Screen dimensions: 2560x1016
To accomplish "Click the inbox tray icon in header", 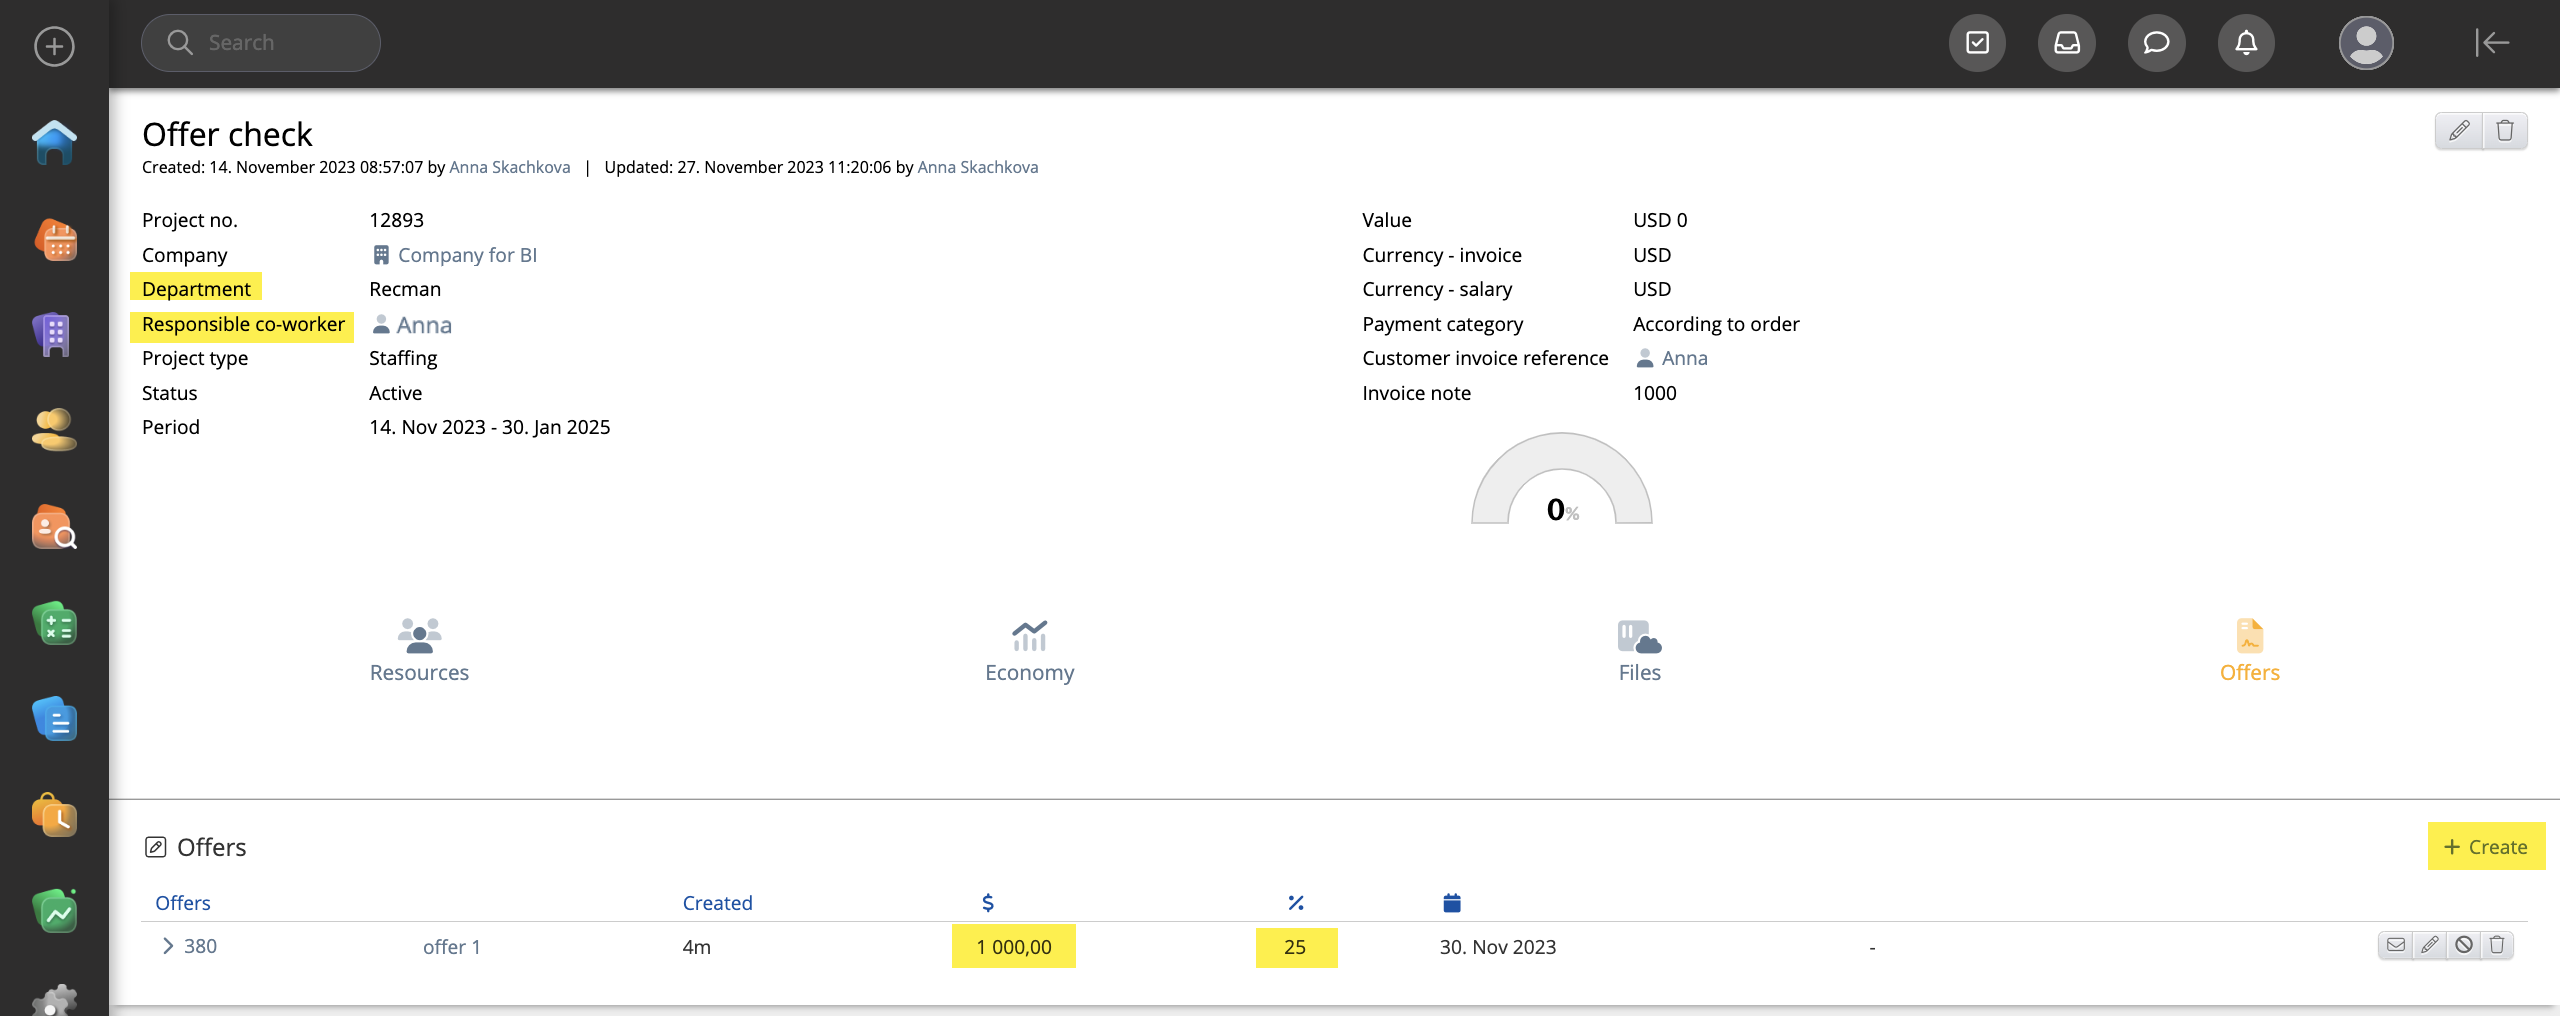I will pyautogui.click(x=2066, y=43).
